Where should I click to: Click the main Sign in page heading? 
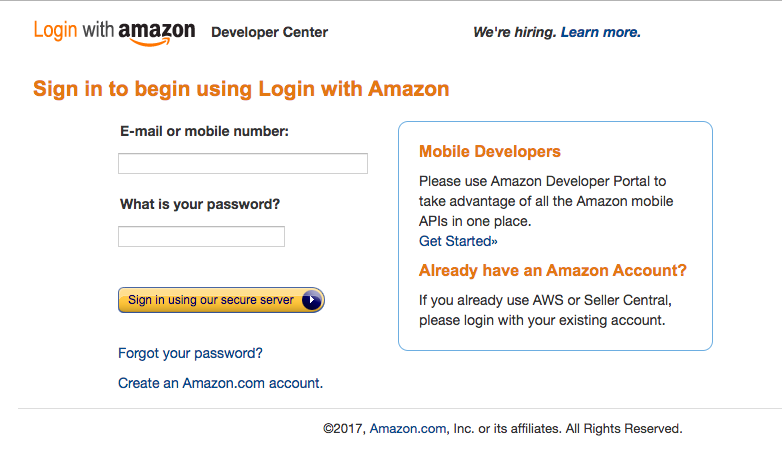point(241,88)
